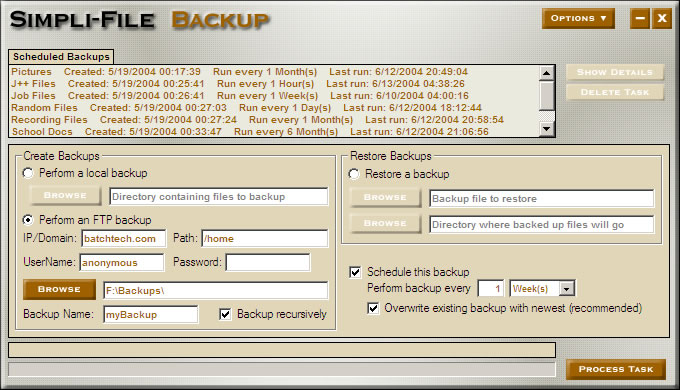Viewport: 680px width, 390px height.
Task: Click the Backup file to restore field
Action: pos(541,199)
